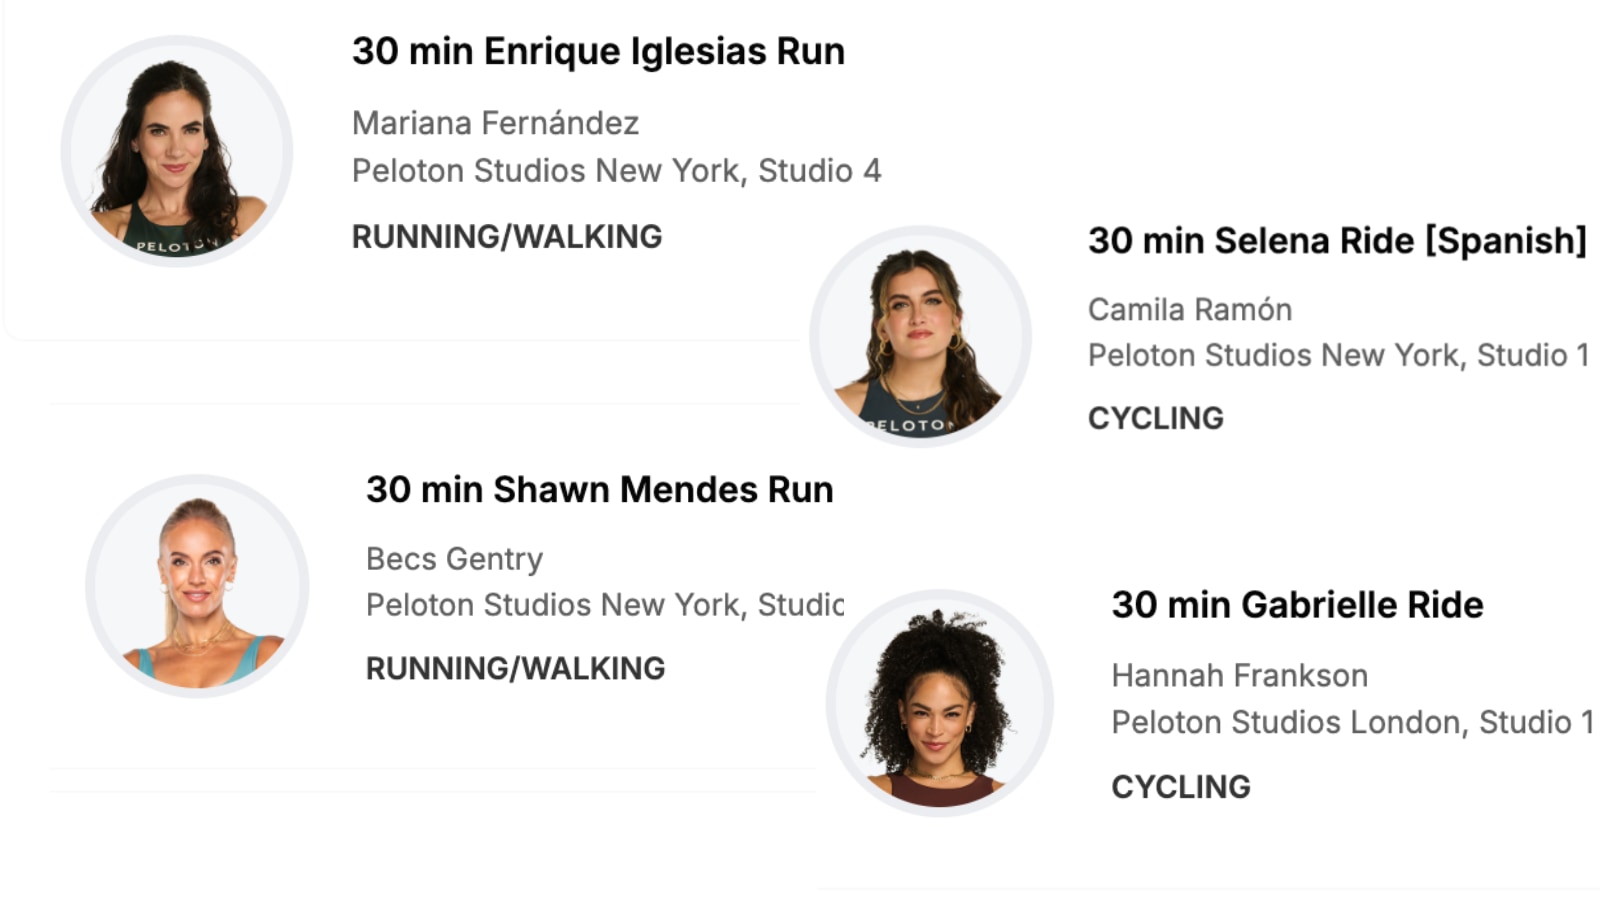Click the instructor name Hannah Frankson
The width and height of the screenshot is (1600, 900).
pos(1239,676)
